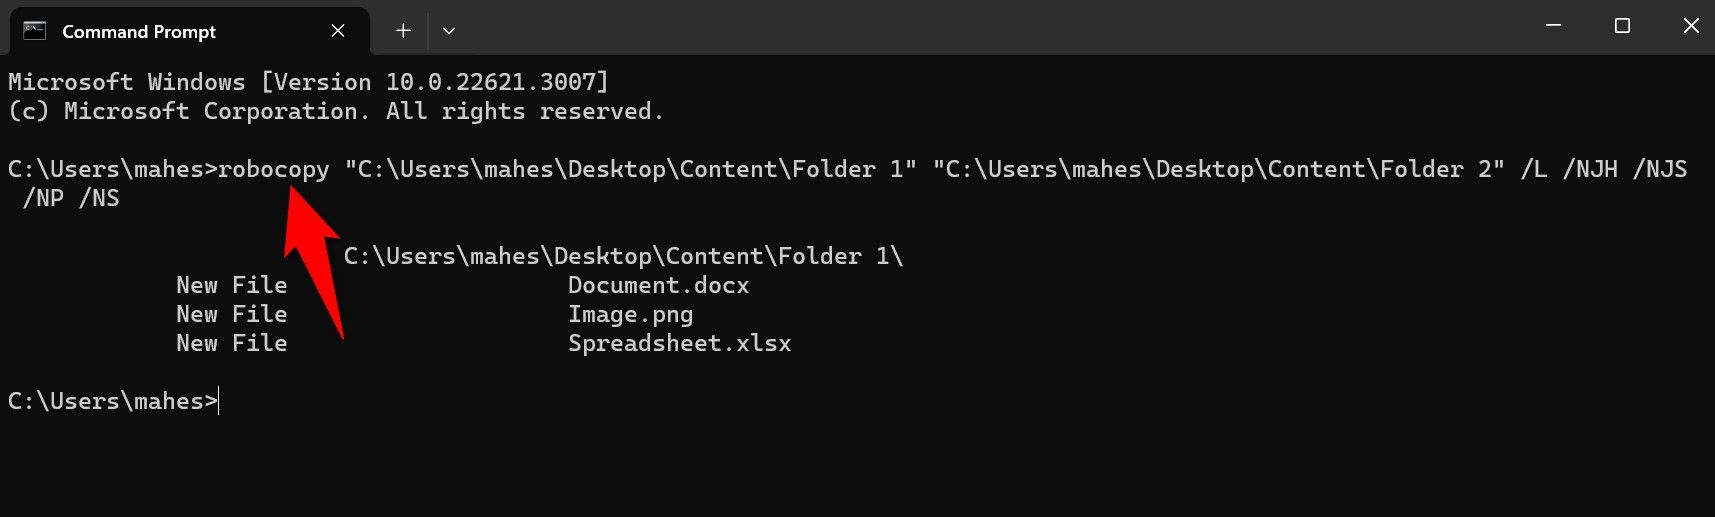
Task: Minimize the terminal window
Action: click(1553, 26)
